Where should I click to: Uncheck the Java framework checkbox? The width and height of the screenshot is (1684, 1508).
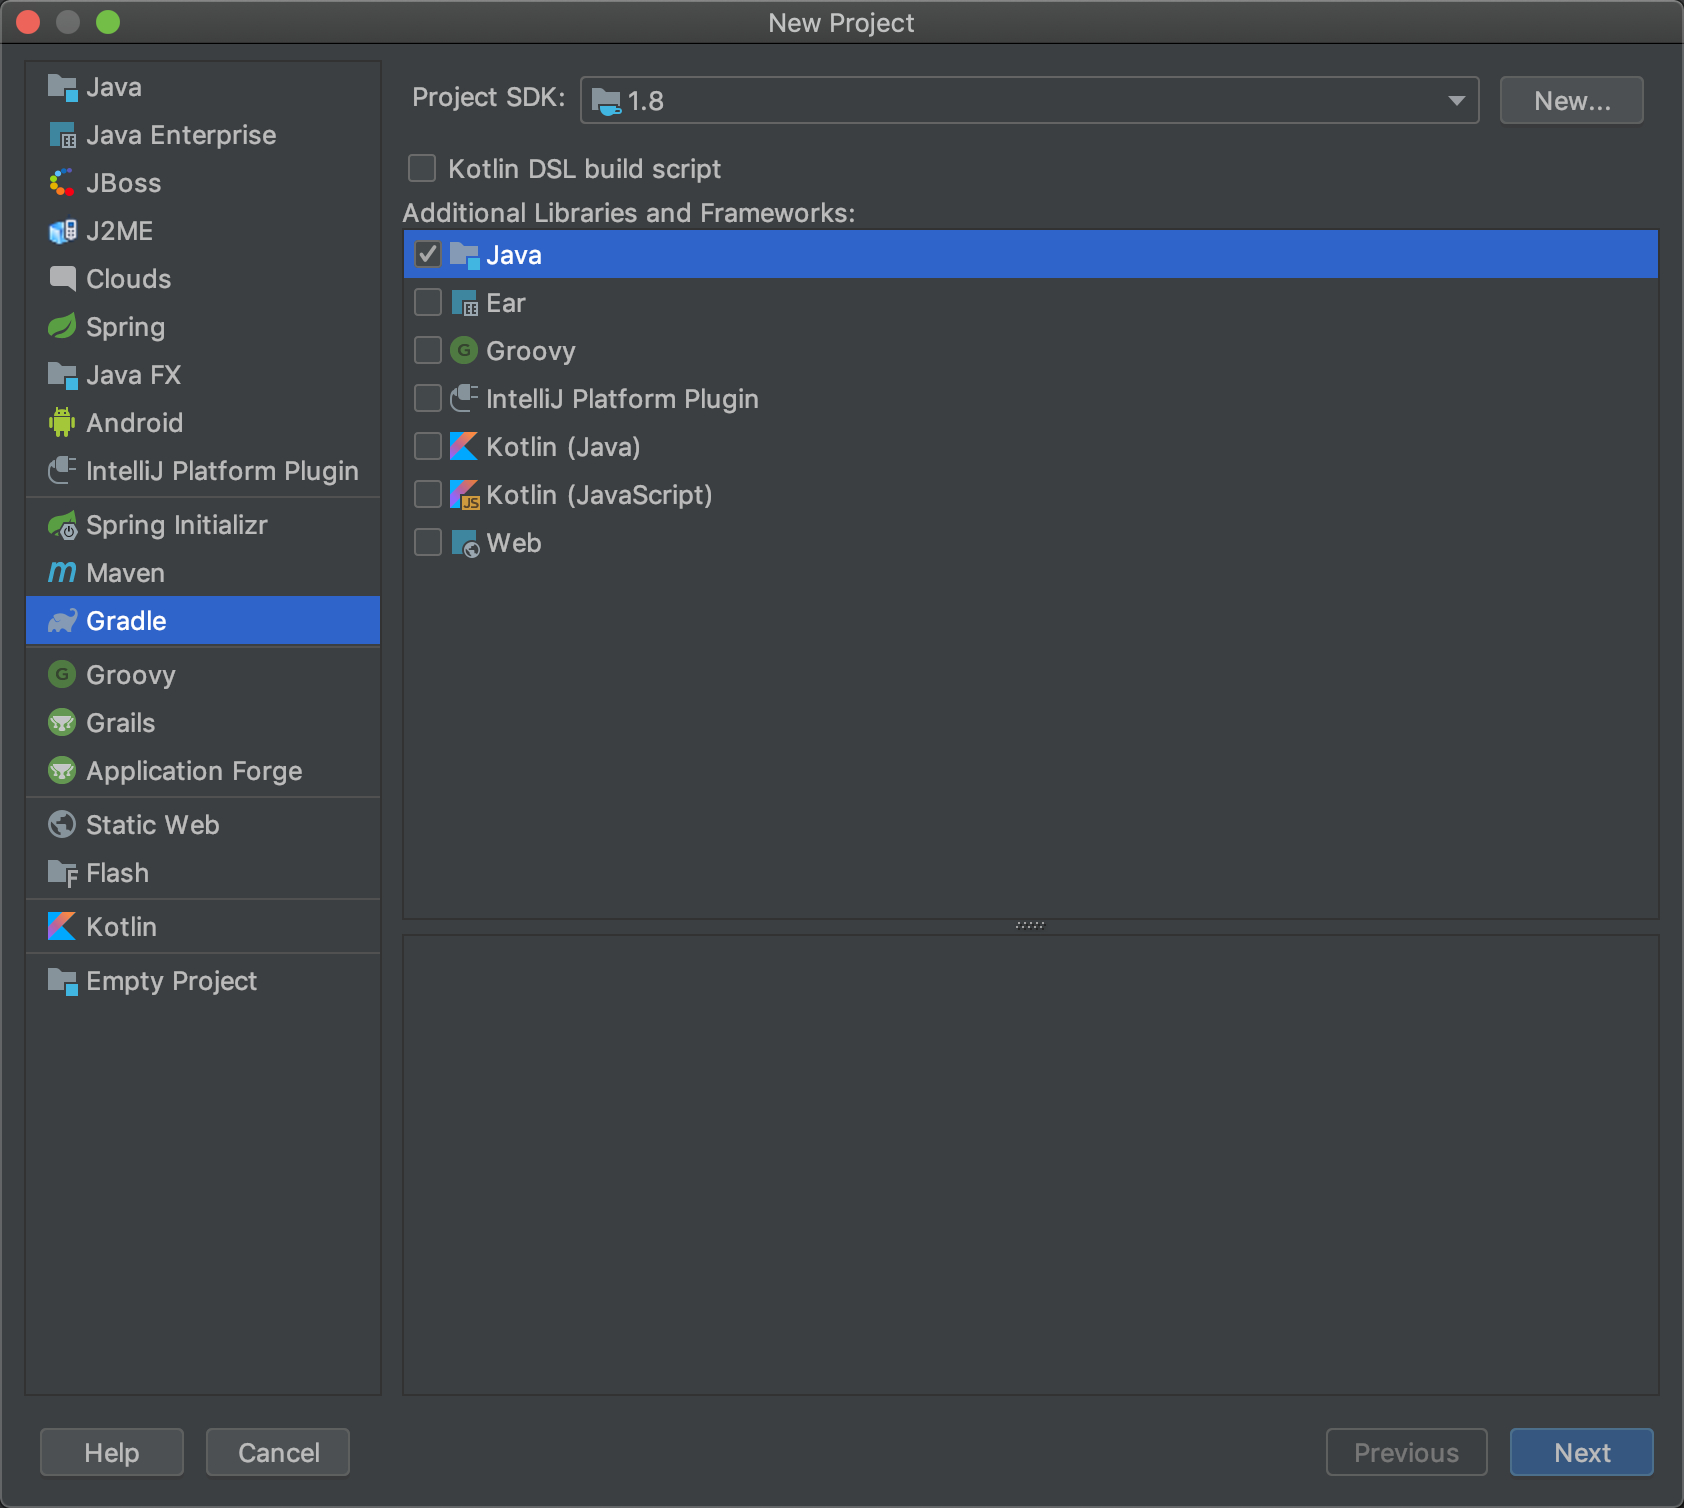pos(428,255)
